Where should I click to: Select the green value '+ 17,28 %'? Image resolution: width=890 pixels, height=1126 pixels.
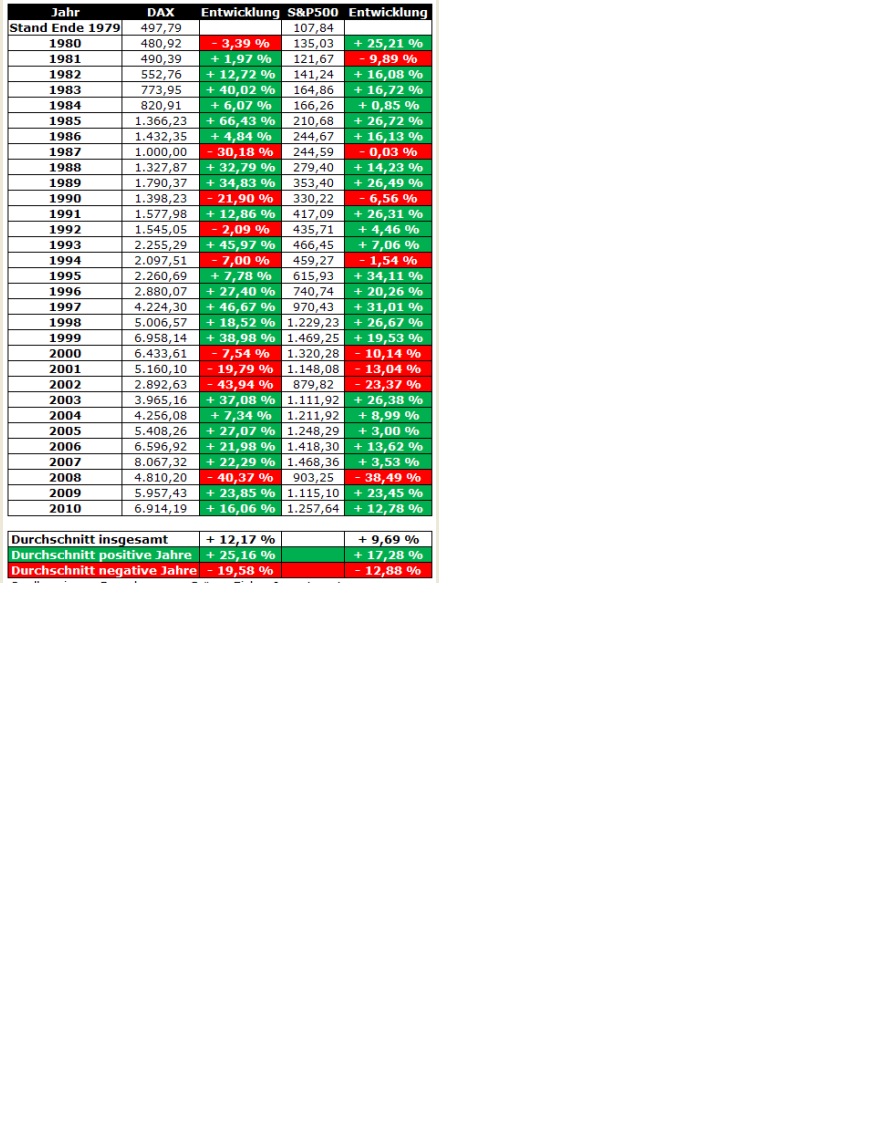388,555
